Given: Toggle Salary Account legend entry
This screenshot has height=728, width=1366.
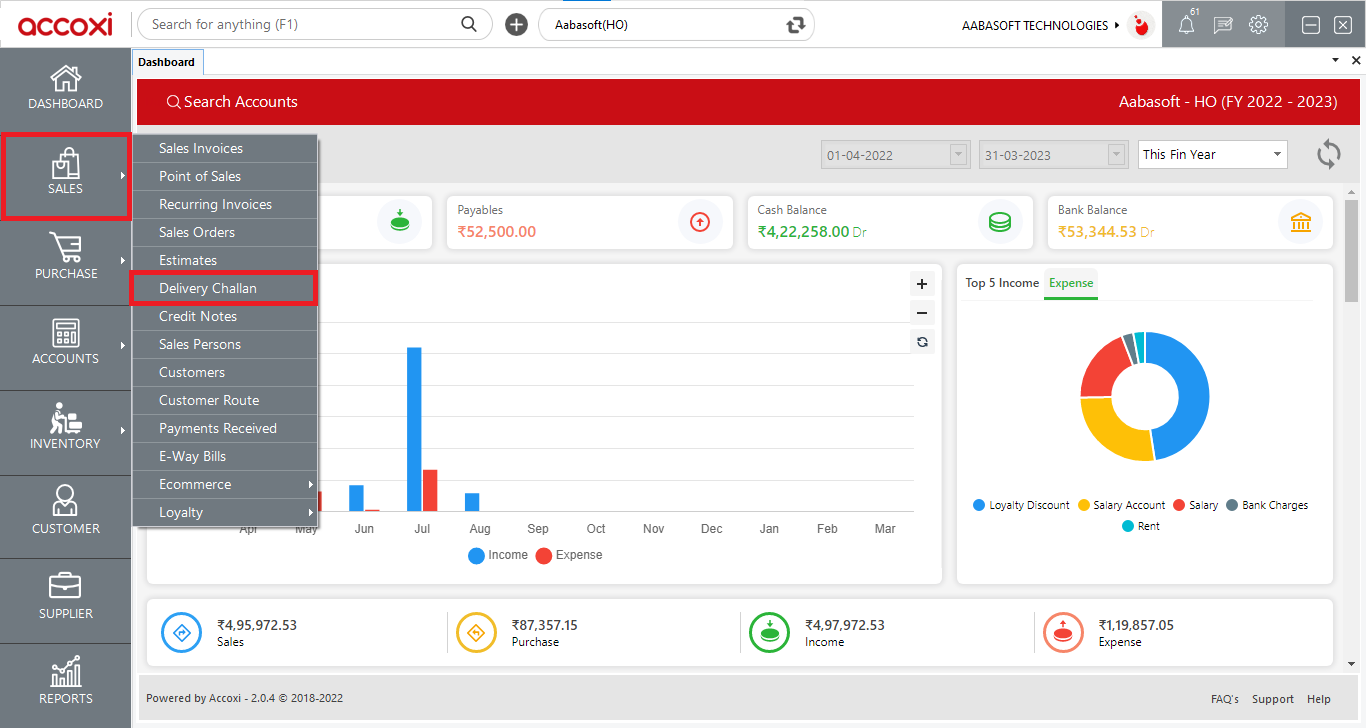Looking at the screenshot, I should [x=1122, y=505].
